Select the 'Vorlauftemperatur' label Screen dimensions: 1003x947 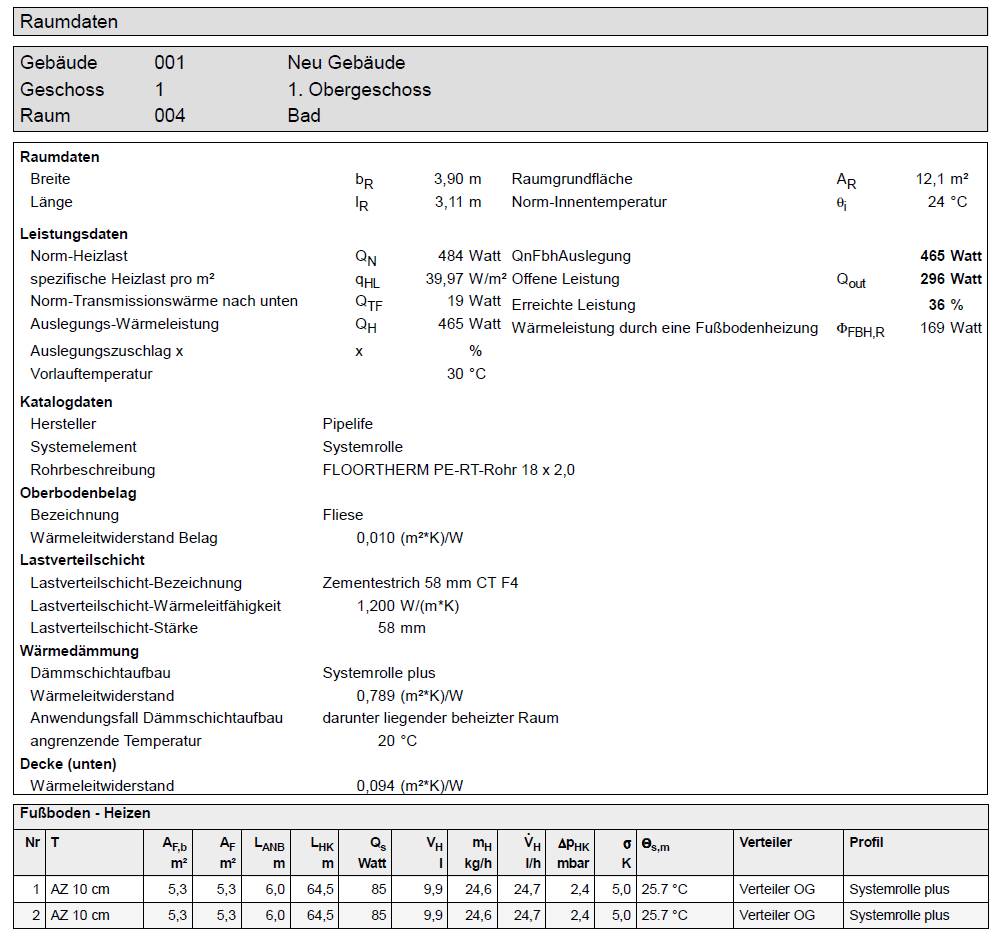click(x=91, y=374)
